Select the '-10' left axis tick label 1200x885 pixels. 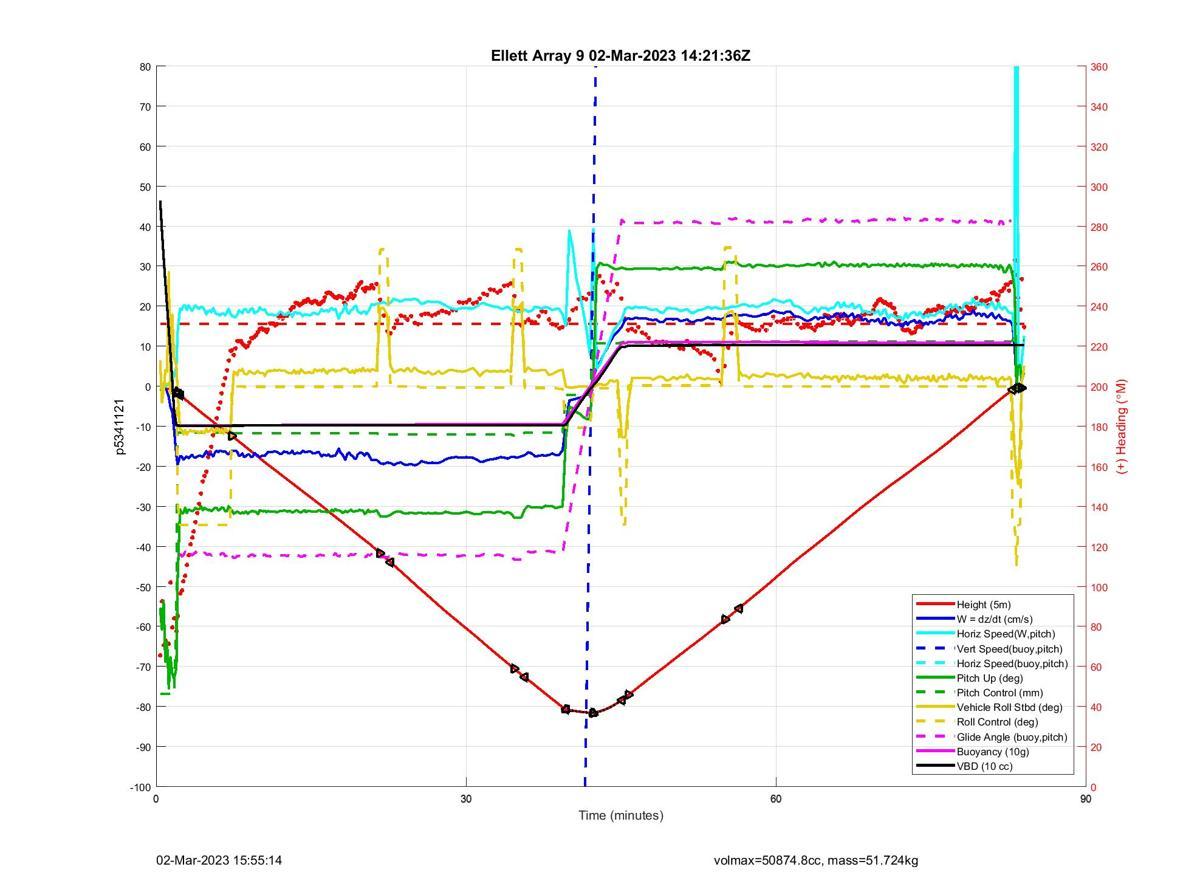point(143,427)
